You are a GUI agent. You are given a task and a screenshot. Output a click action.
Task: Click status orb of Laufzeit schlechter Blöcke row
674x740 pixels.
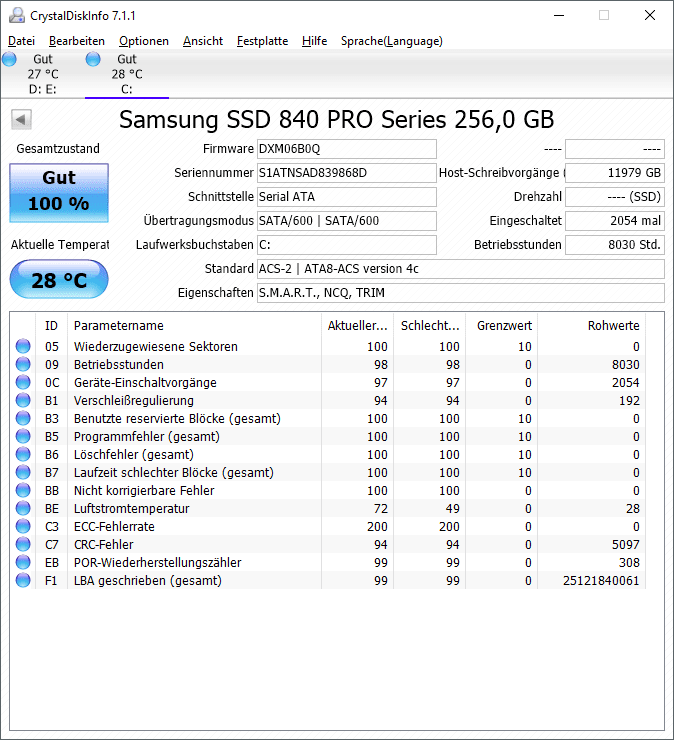coord(23,472)
